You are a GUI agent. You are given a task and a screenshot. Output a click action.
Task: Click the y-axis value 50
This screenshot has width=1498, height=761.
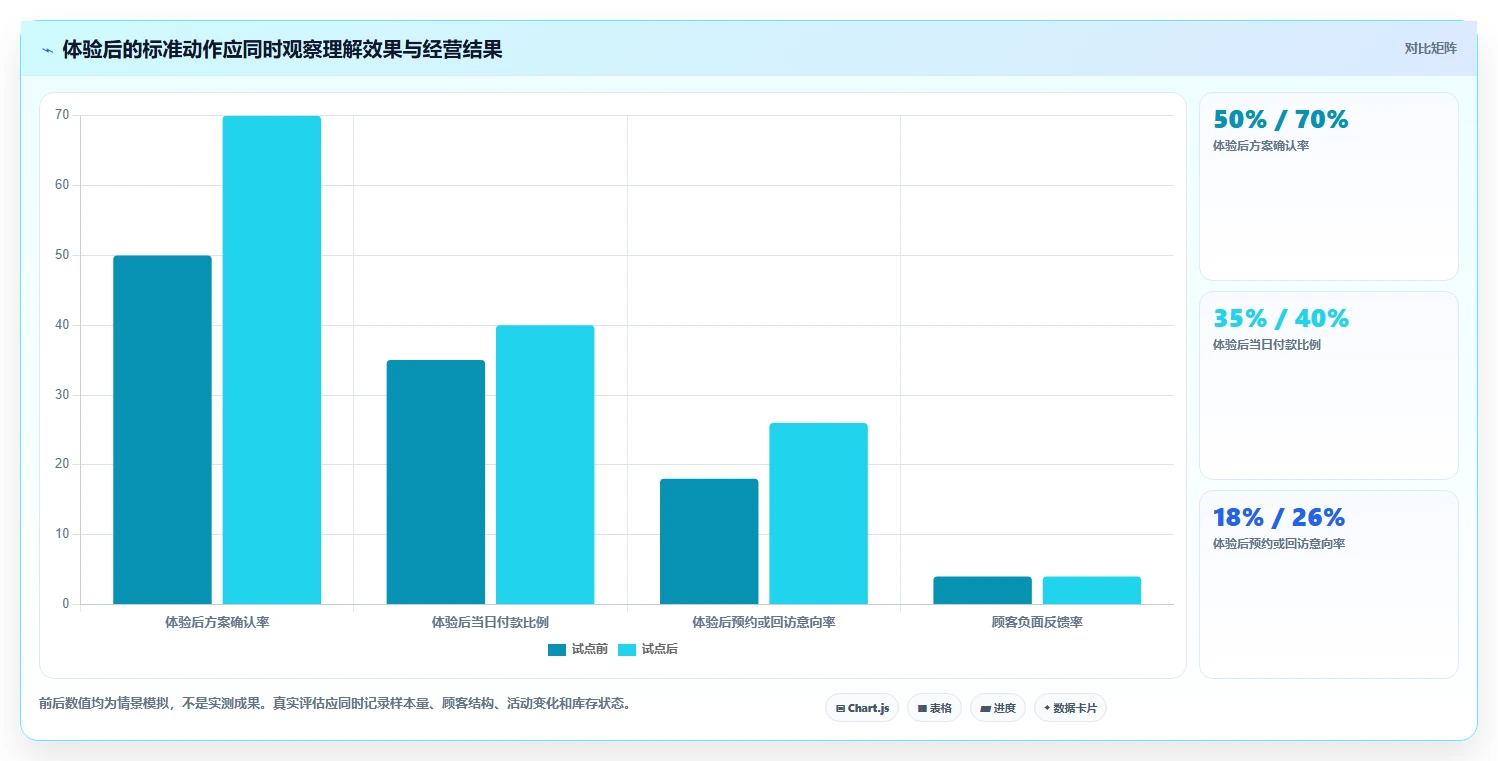62,255
